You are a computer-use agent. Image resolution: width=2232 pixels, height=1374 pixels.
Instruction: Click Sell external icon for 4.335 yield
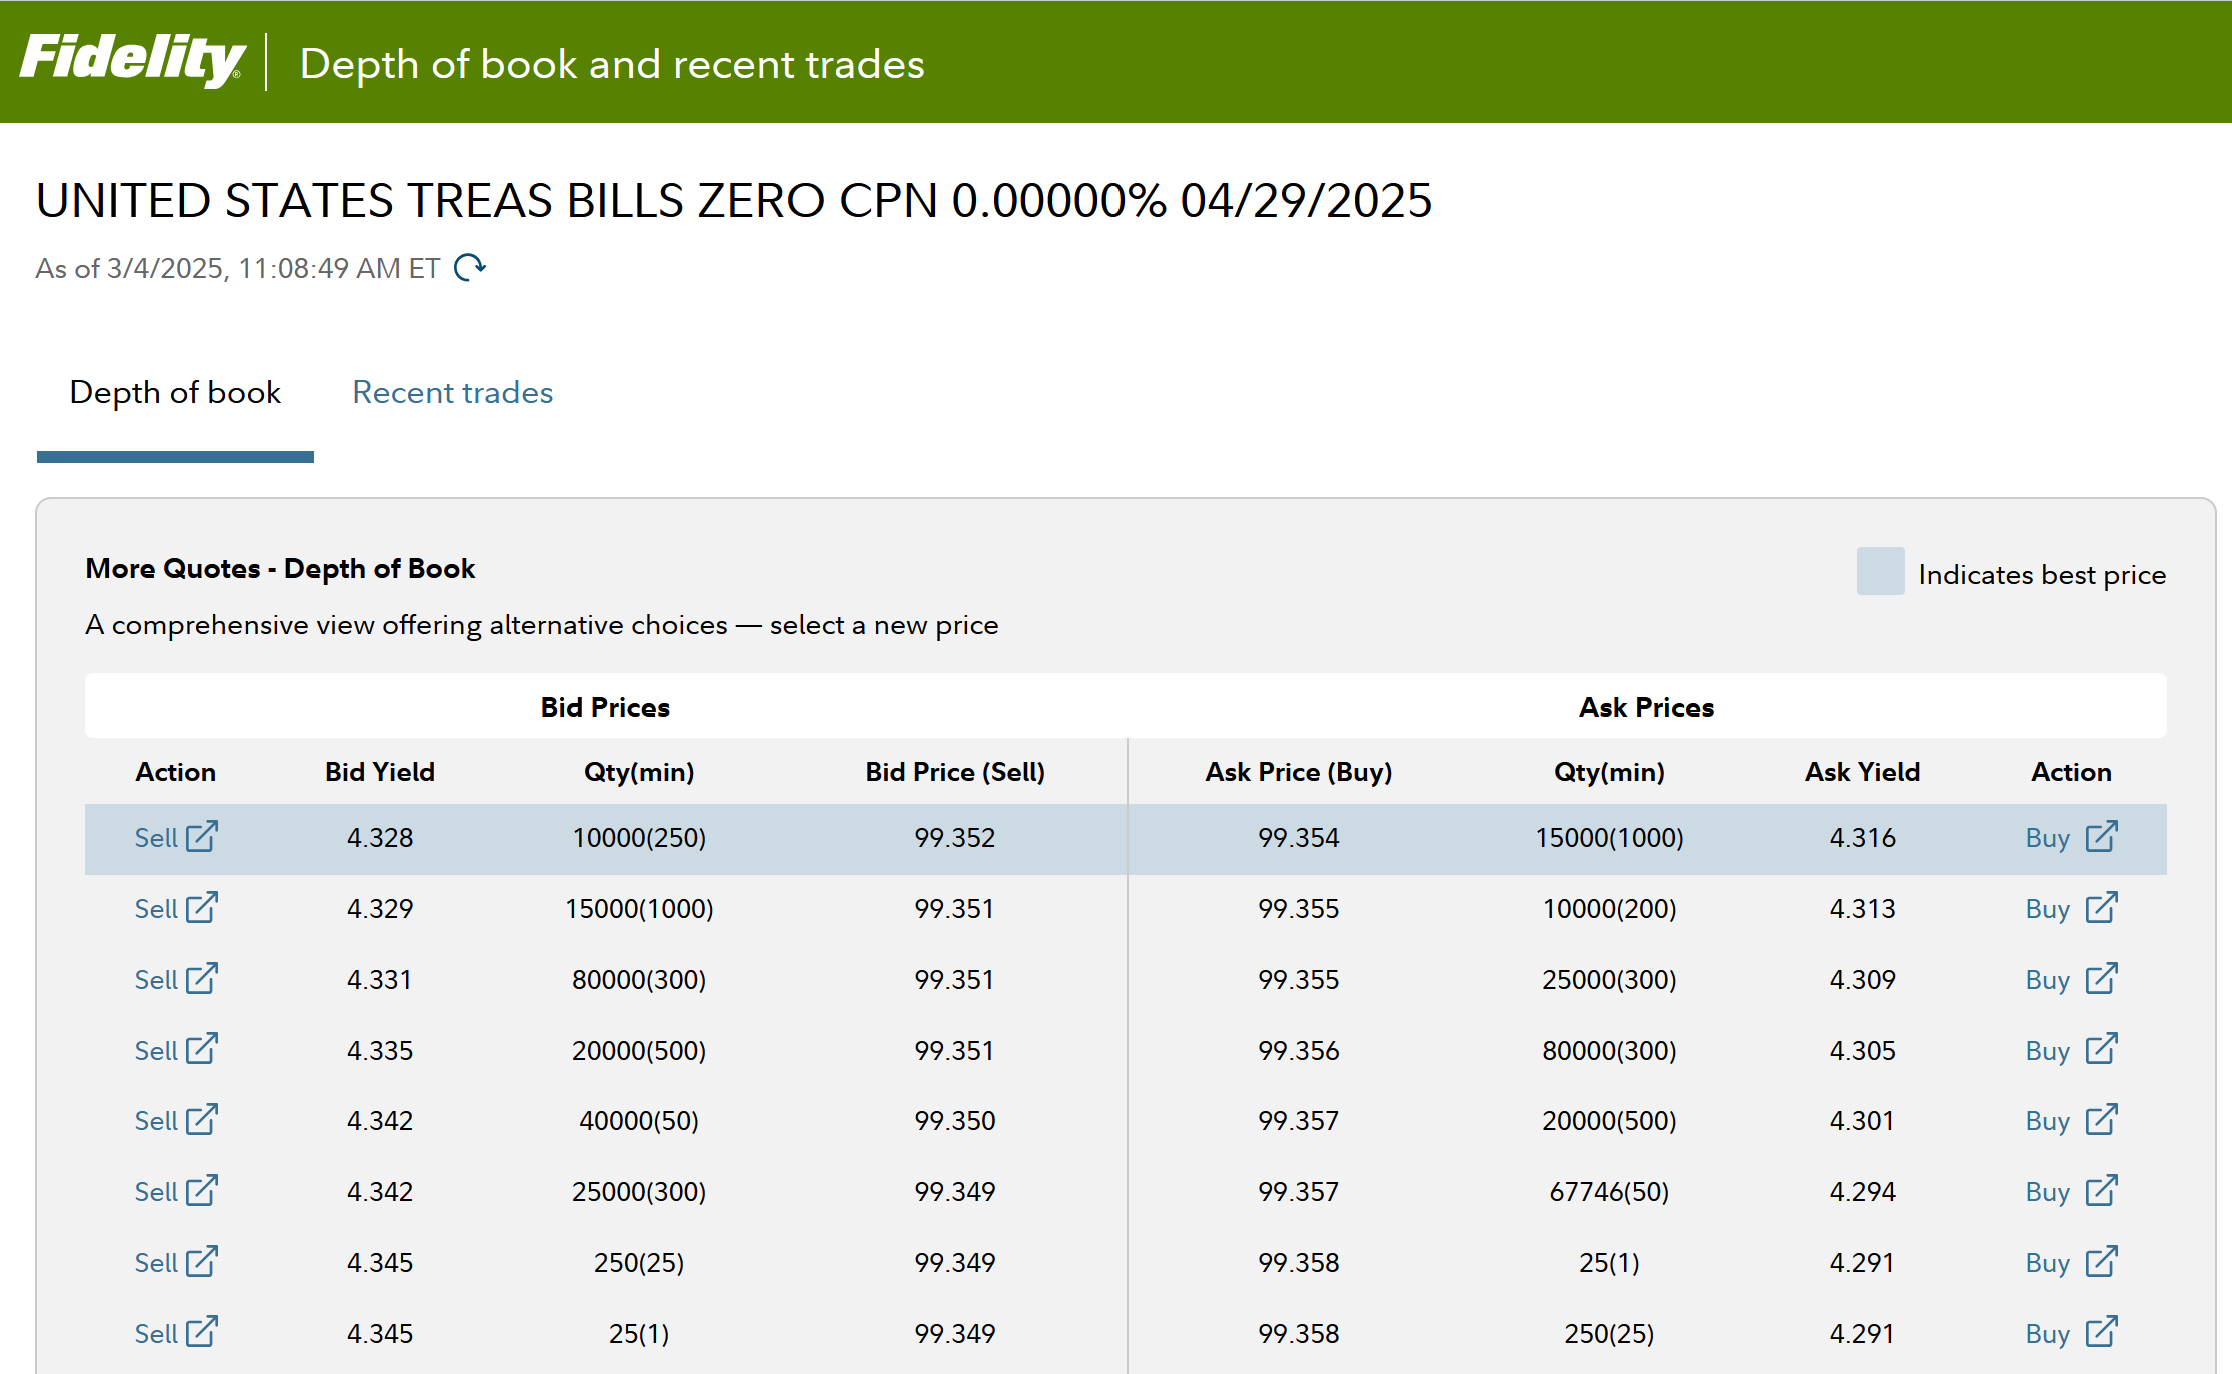[x=202, y=1050]
